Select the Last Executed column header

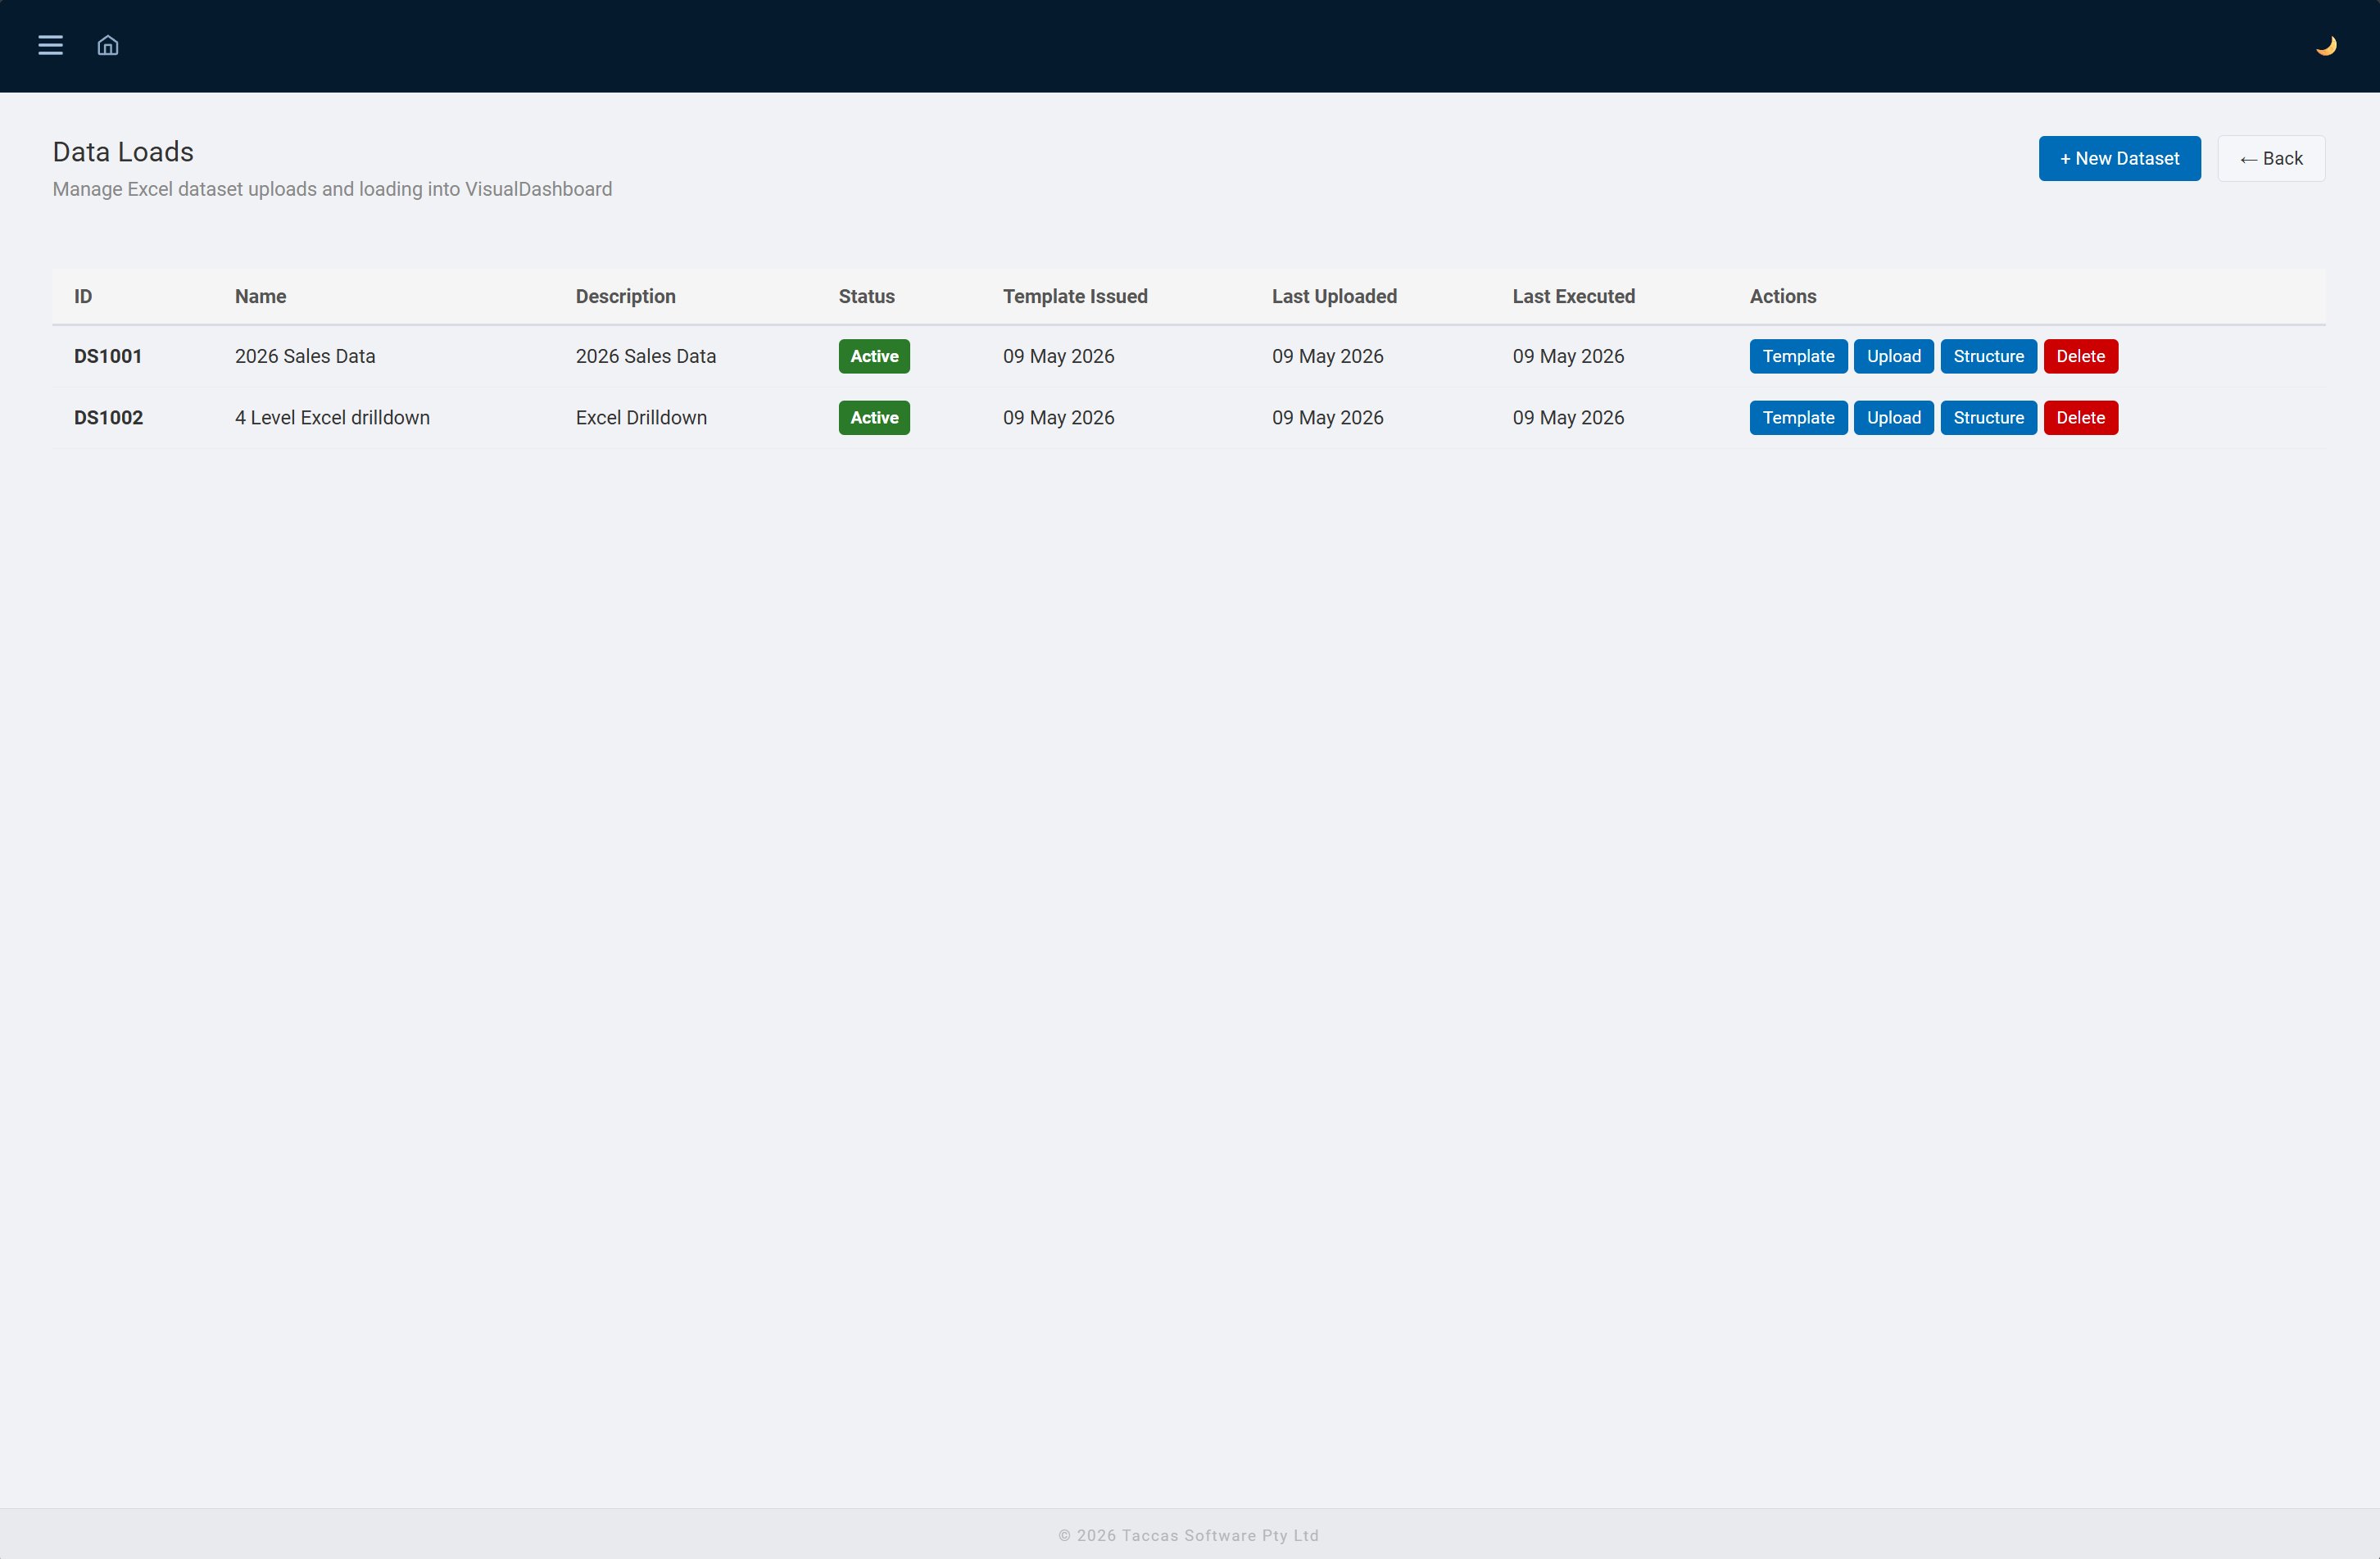point(1573,296)
